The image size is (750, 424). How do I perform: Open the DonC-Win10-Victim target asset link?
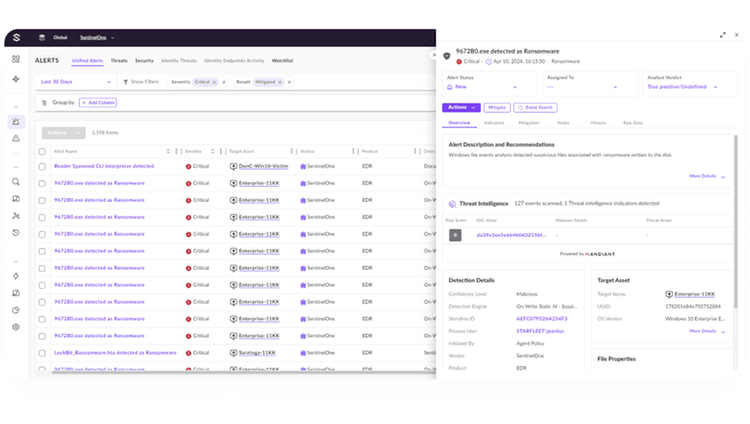[x=263, y=166]
